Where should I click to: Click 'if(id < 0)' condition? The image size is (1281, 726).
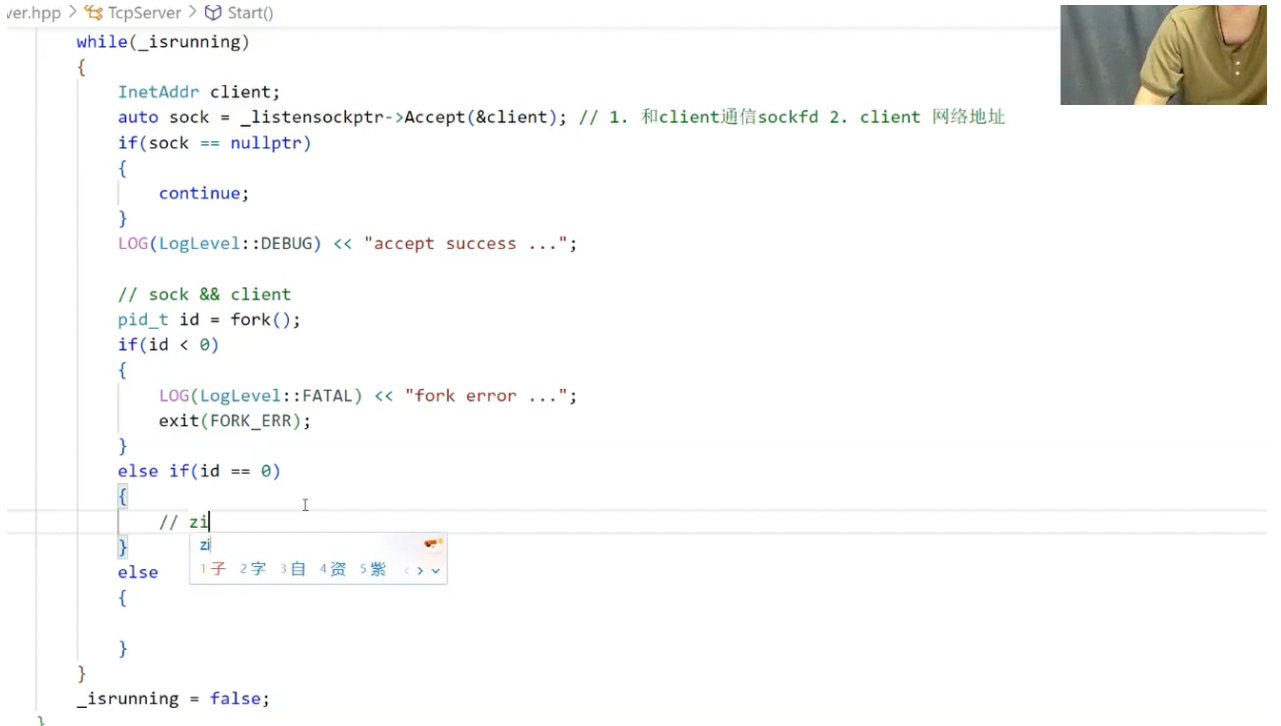[168, 345]
